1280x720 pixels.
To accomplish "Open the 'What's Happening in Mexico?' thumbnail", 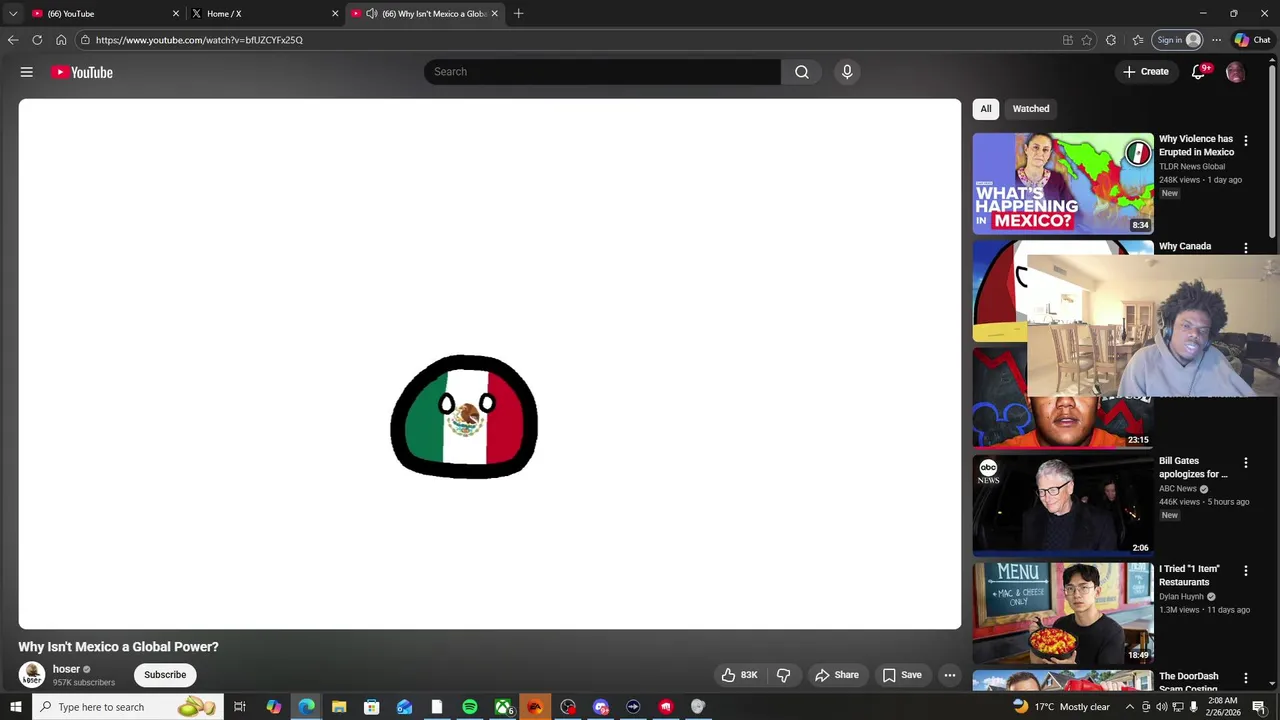I will click(1063, 183).
